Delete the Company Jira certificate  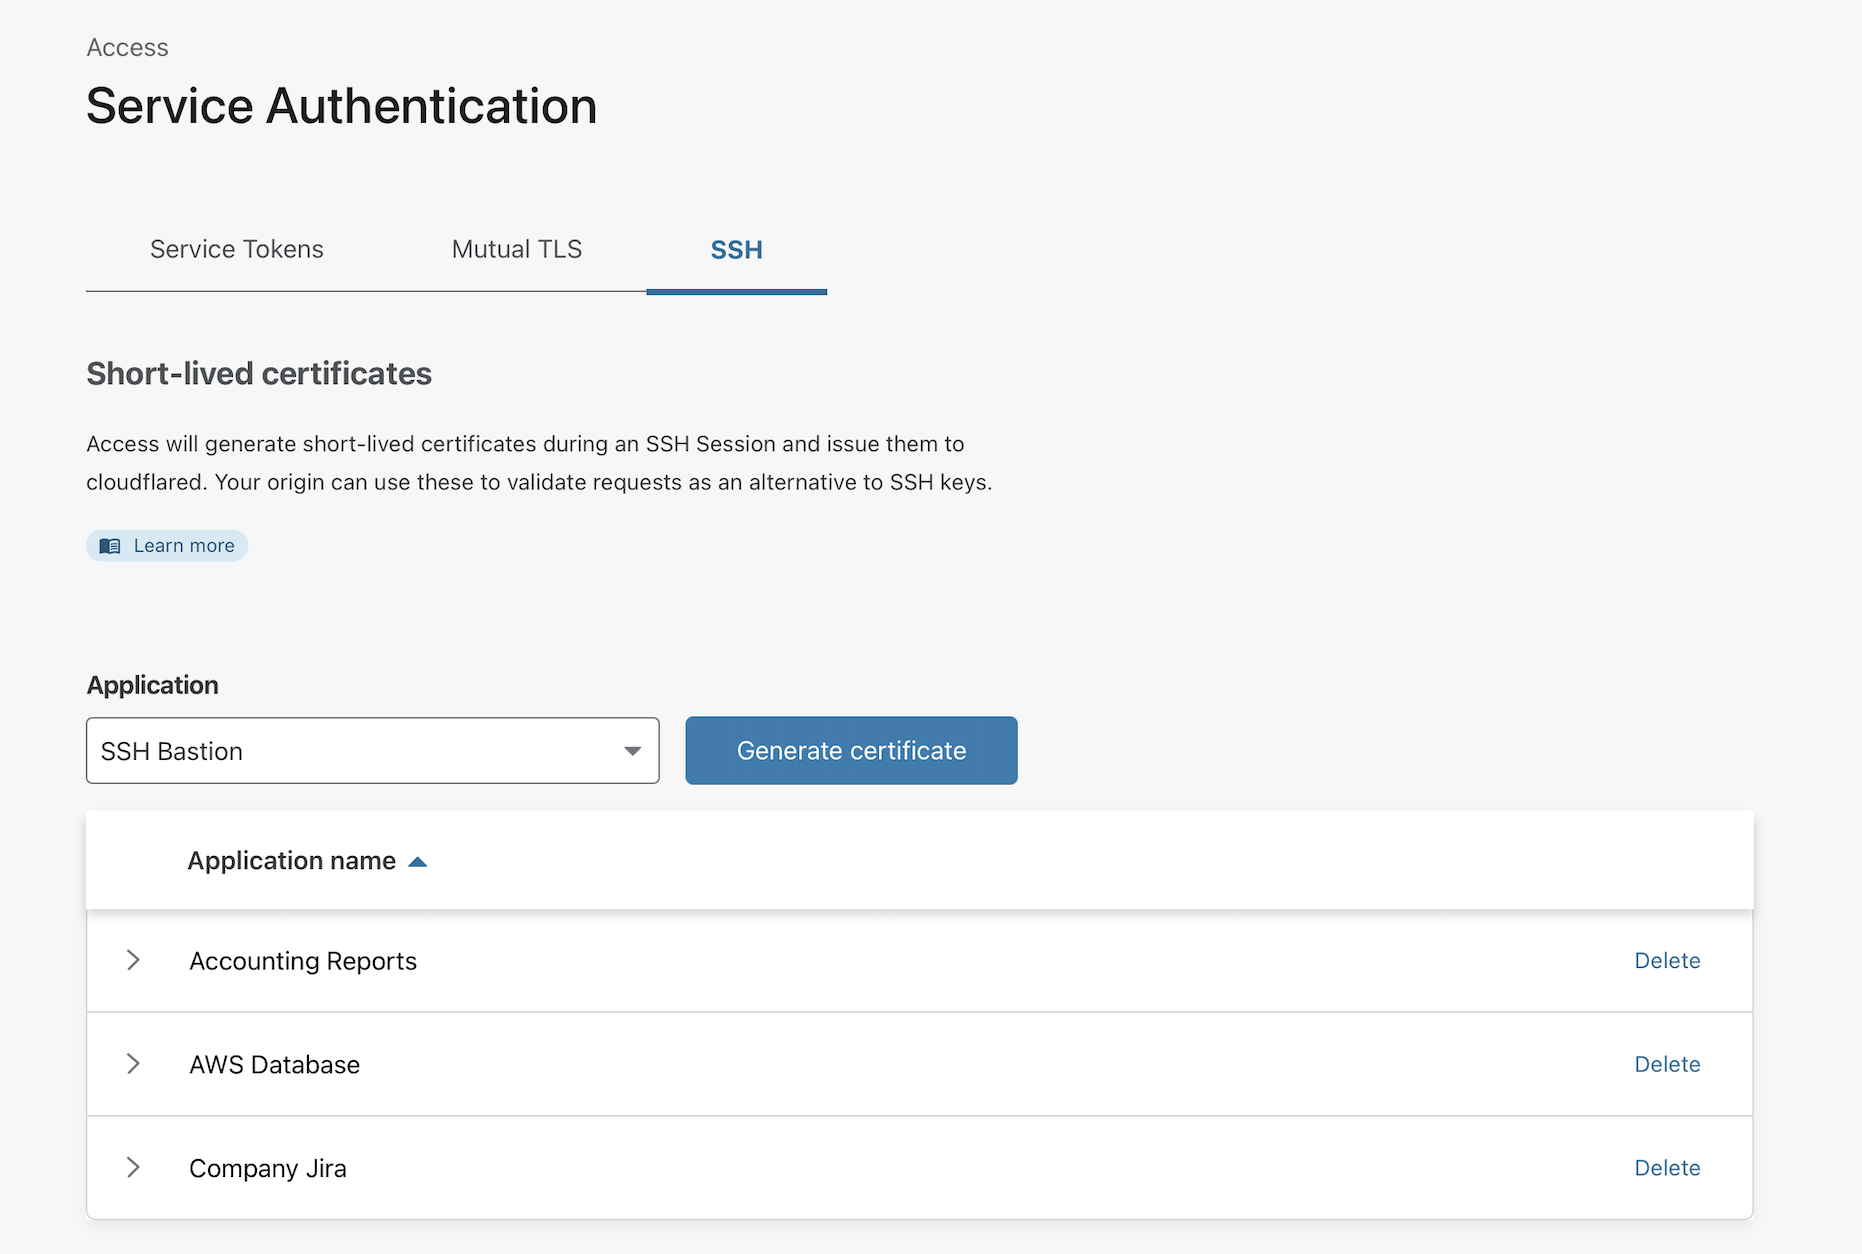1666,1168
